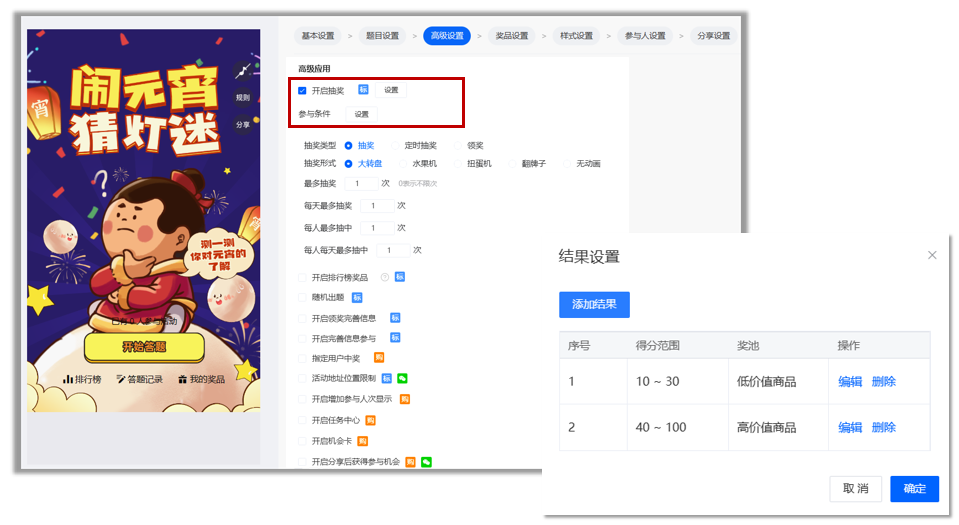The width and height of the screenshot is (959, 525).
Task: Uncheck the 开启抽奖 checkbox
Action: pos(302,91)
